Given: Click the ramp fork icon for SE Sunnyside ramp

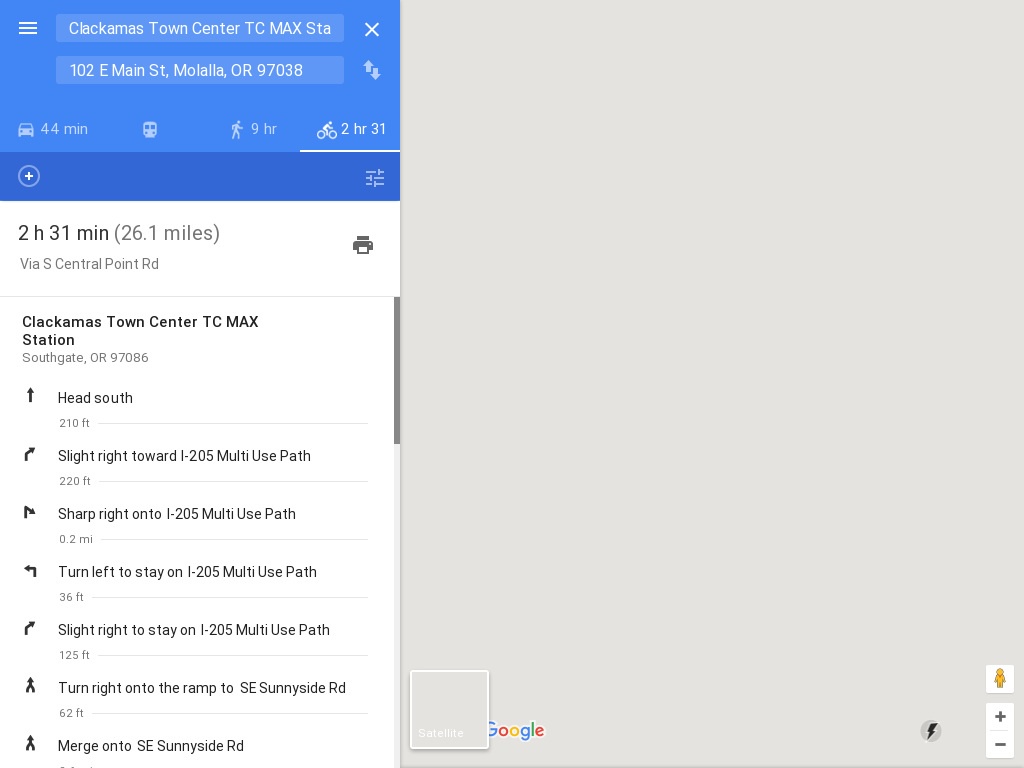Looking at the screenshot, I should 30,685.
